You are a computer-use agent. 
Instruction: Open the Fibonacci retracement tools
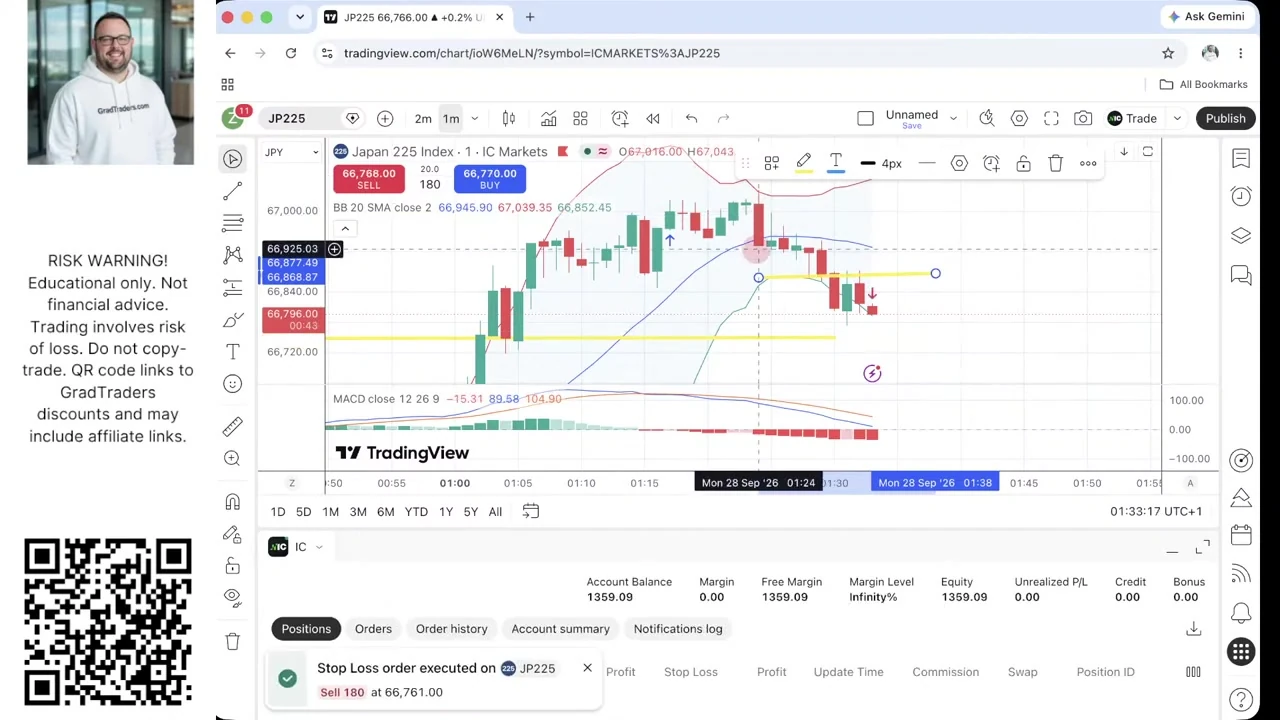(x=233, y=222)
